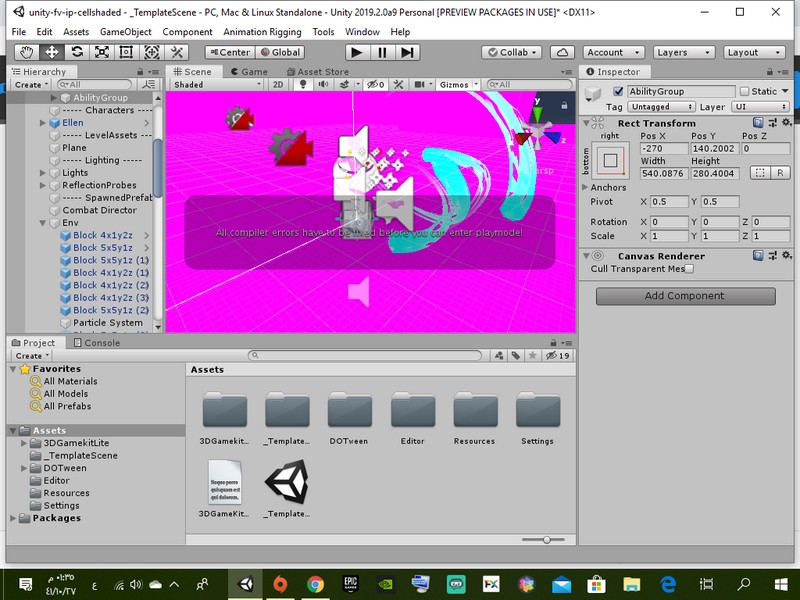Click the Add Component button

click(685, 295)
